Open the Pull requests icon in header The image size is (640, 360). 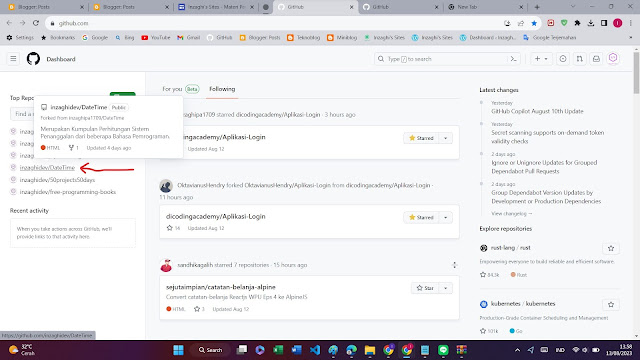point(580,59)
